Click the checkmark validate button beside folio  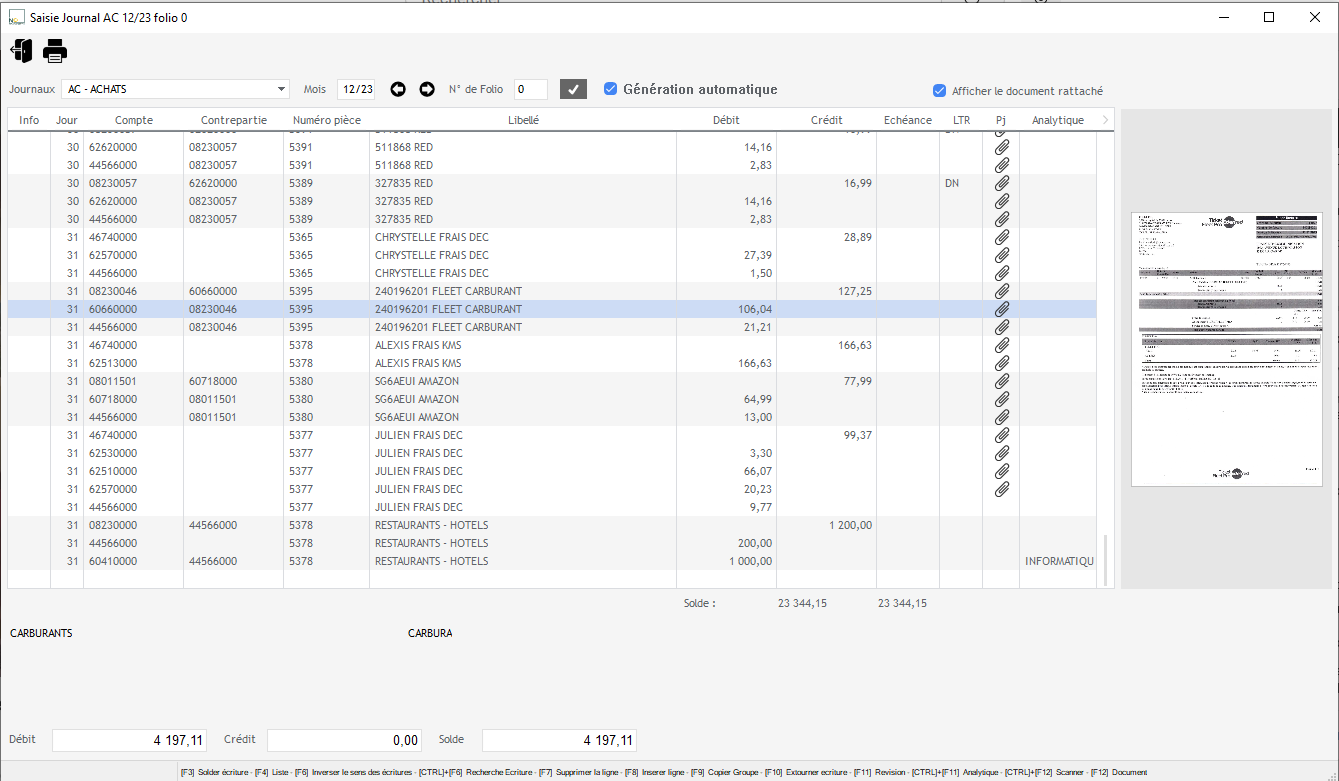573,89
